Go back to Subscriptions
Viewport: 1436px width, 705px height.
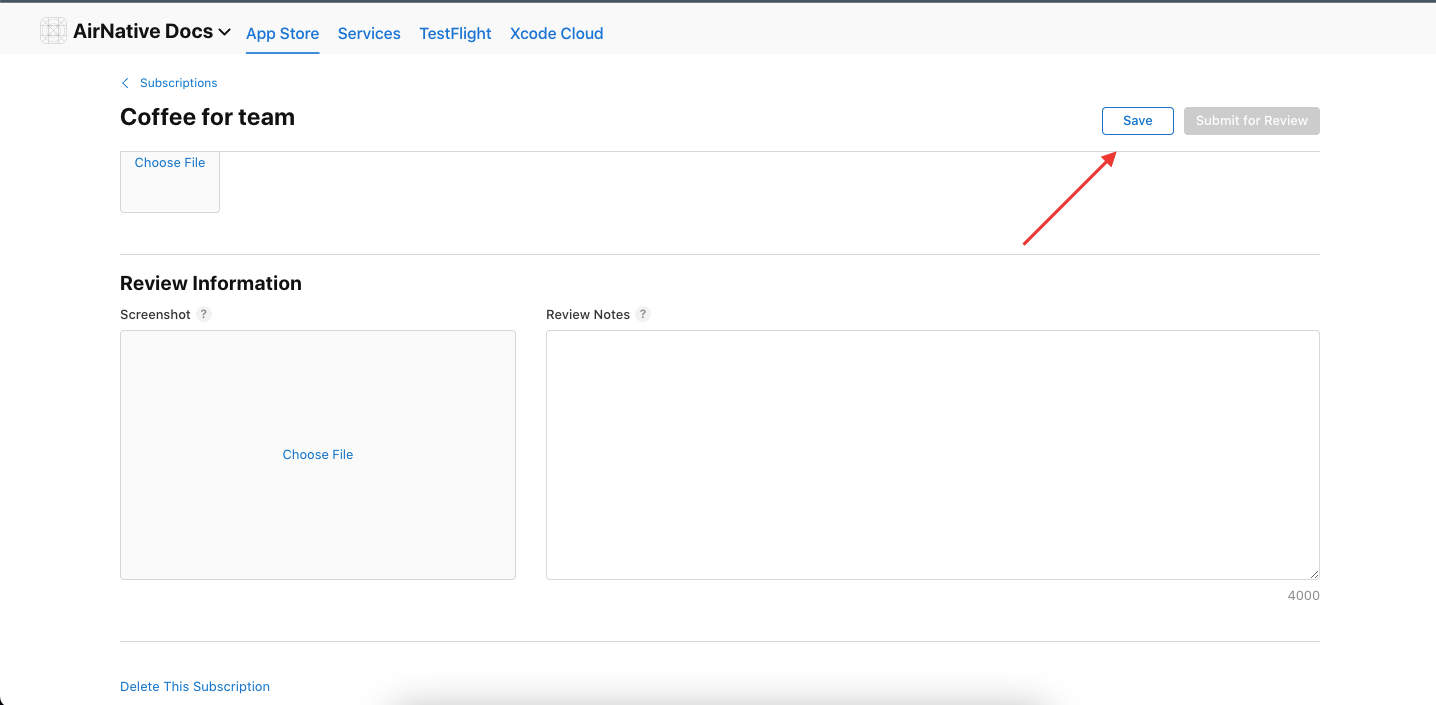tap(178, 83)
